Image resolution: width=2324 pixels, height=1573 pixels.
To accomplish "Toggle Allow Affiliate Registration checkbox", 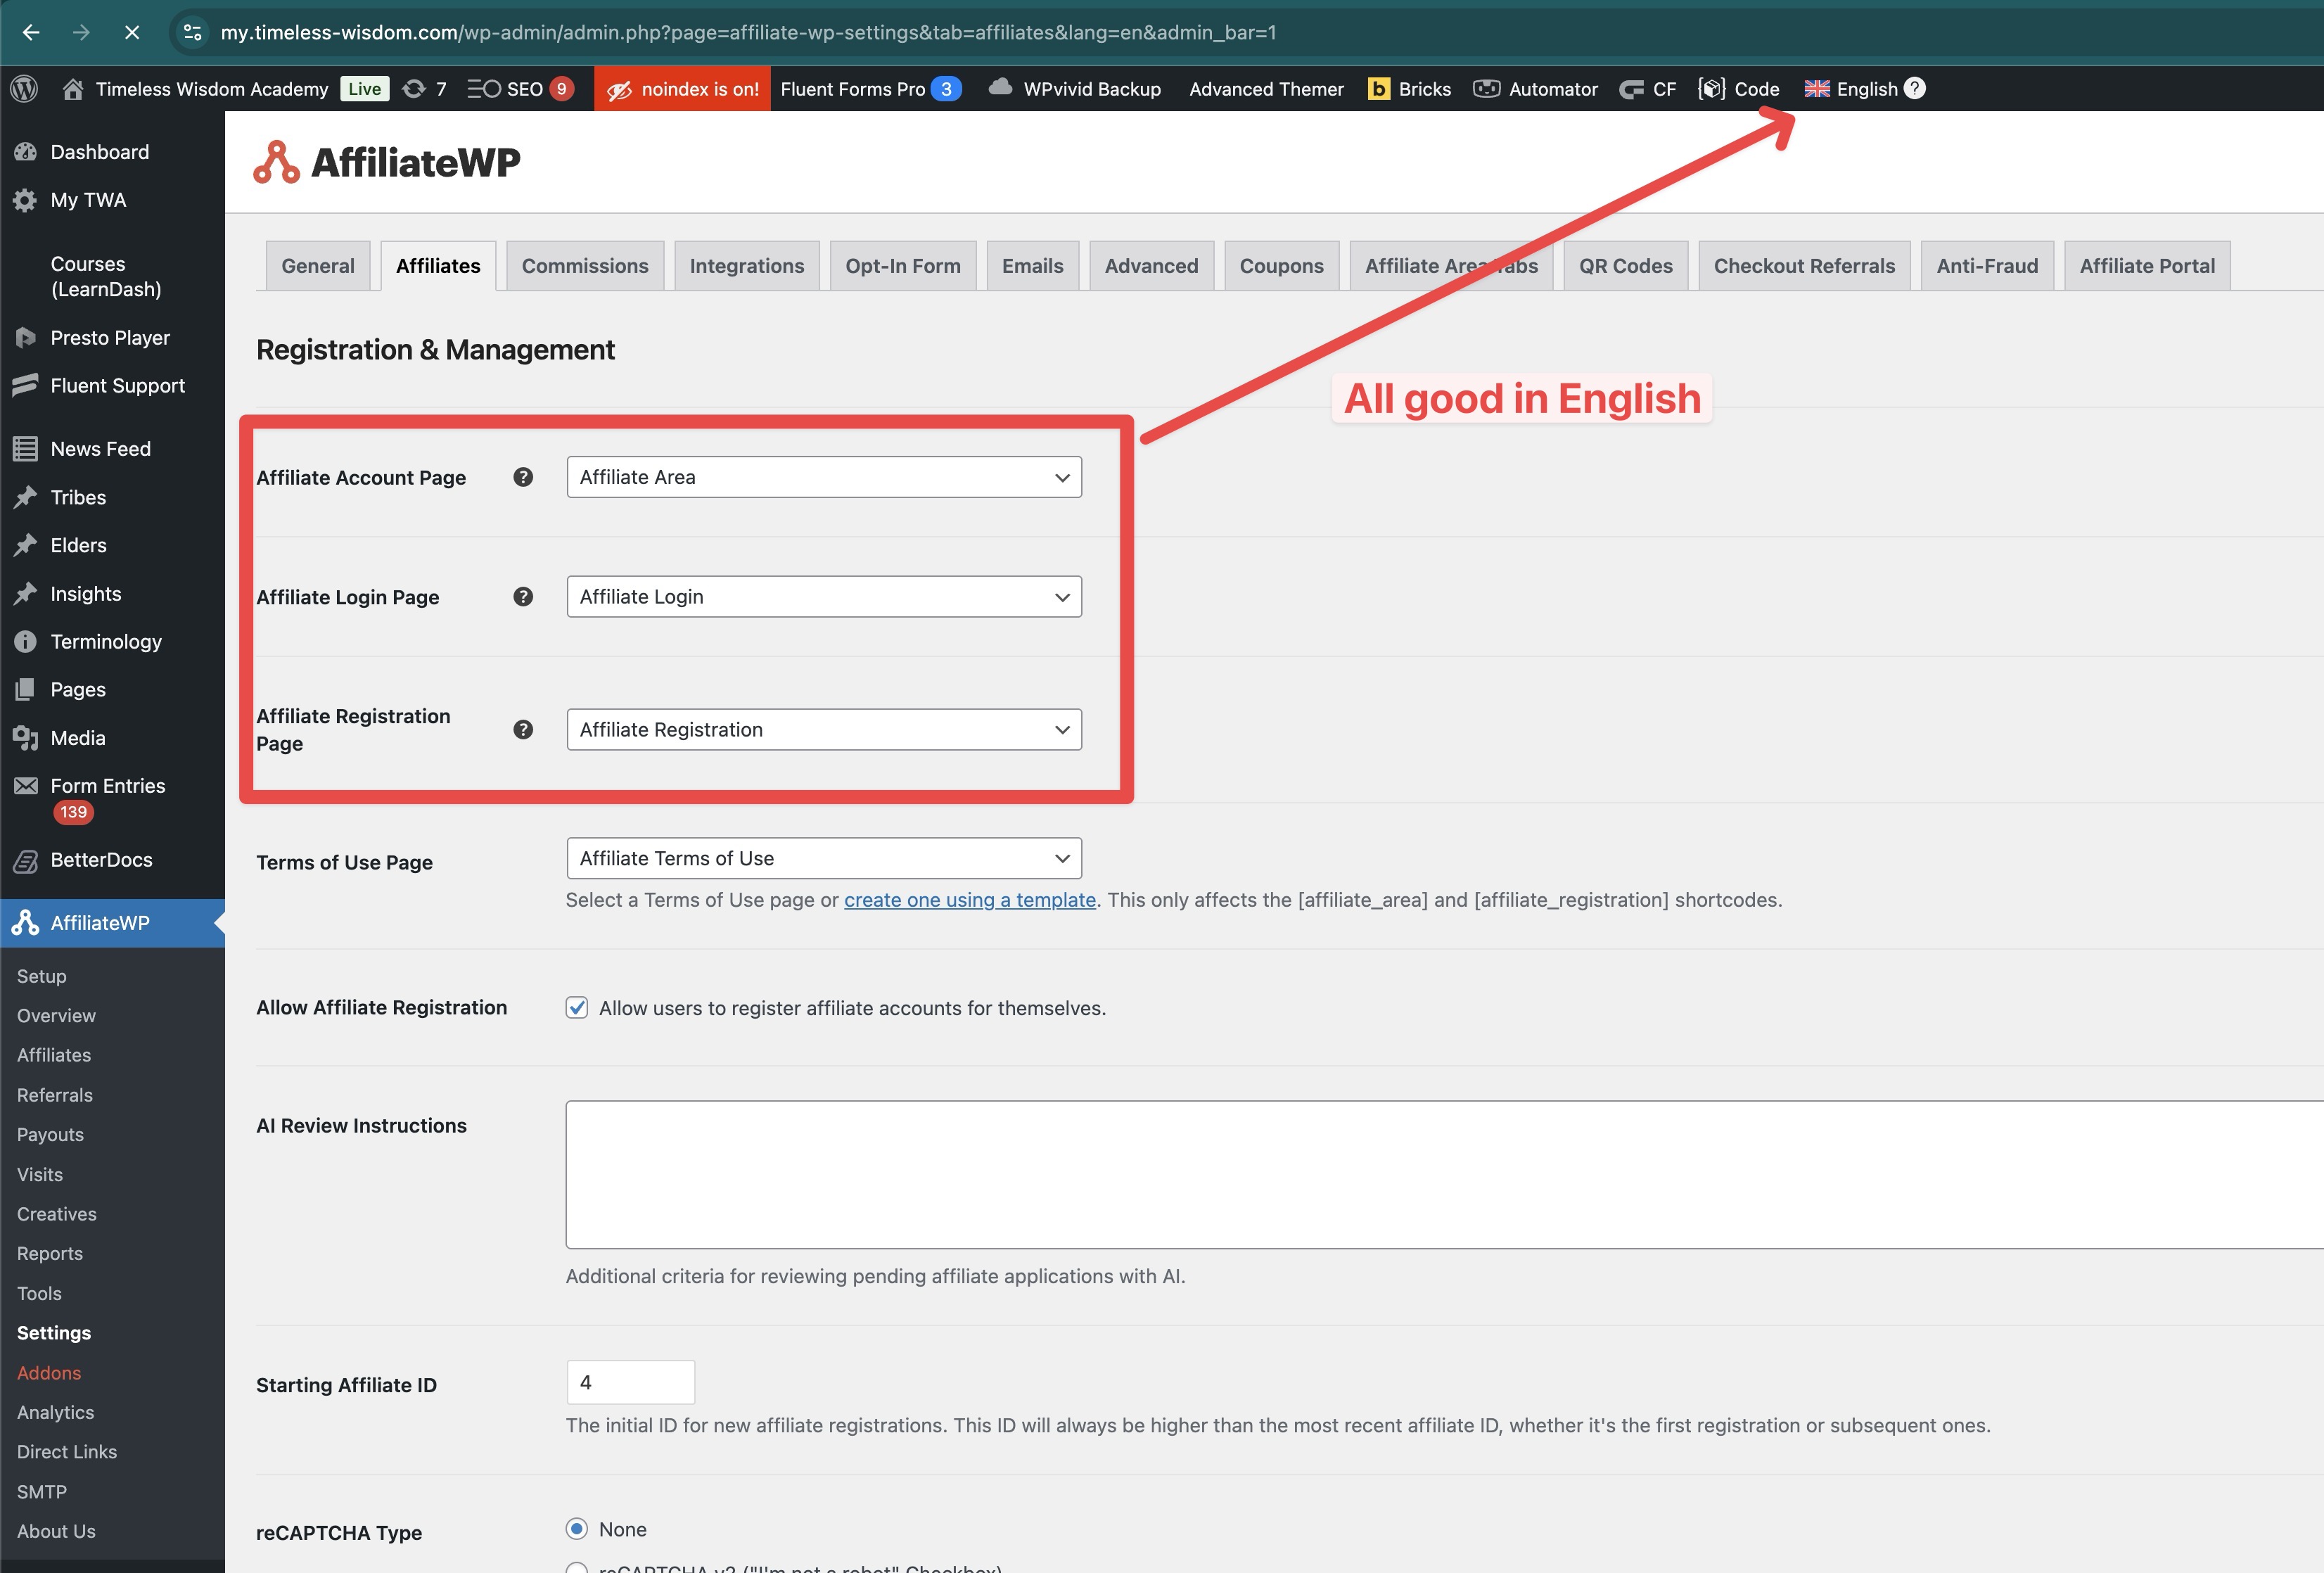I will click(x=577, y=1008).
